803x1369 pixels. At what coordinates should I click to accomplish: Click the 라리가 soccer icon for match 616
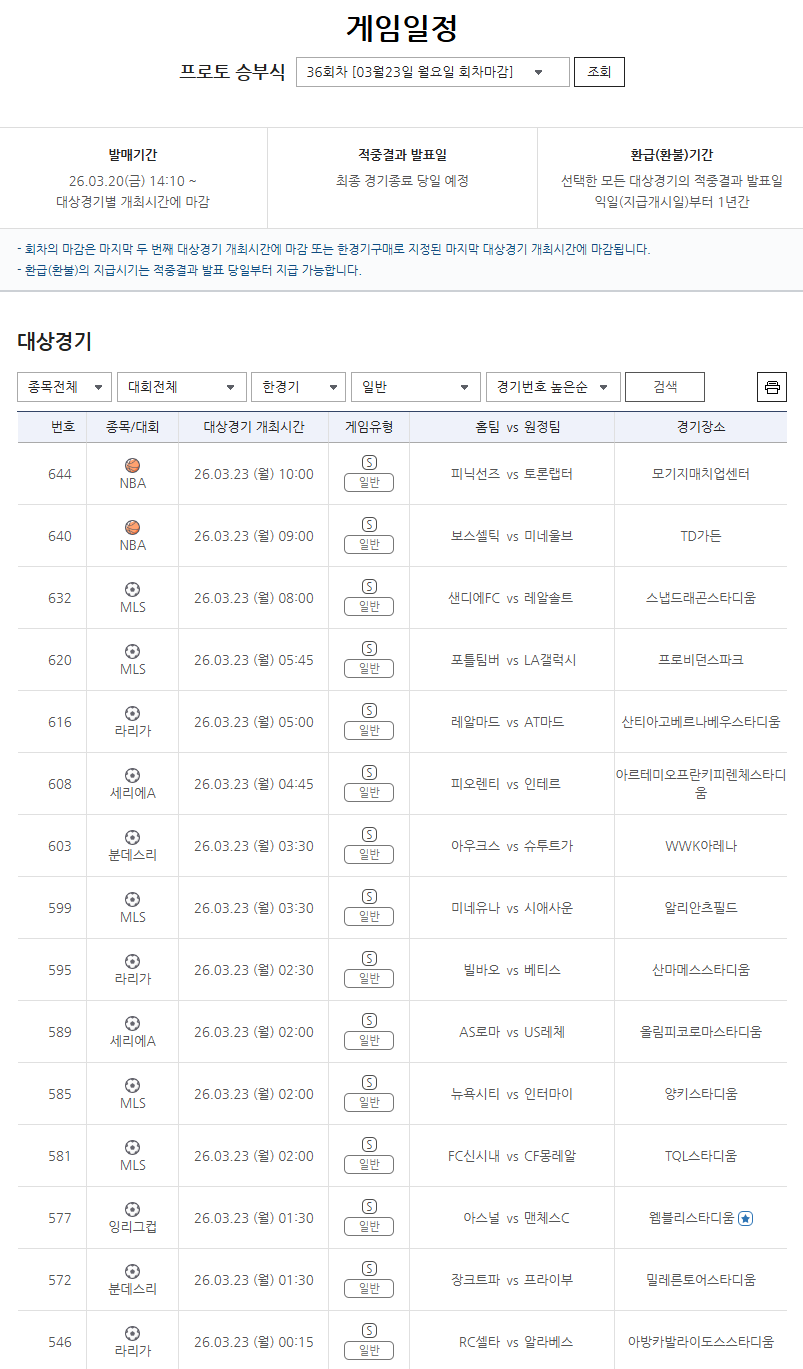click(x=131, y=713)
